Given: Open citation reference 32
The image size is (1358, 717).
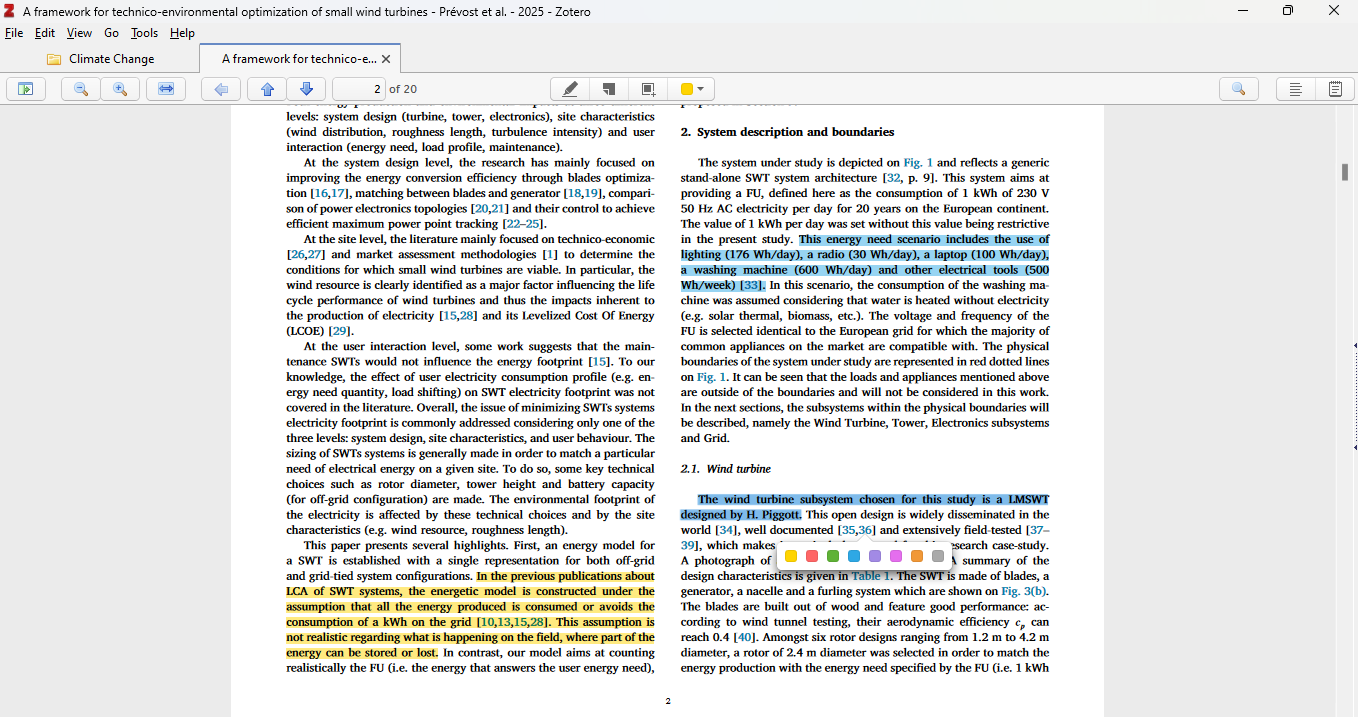Looking at the screenshot, I should pos(893,178).
